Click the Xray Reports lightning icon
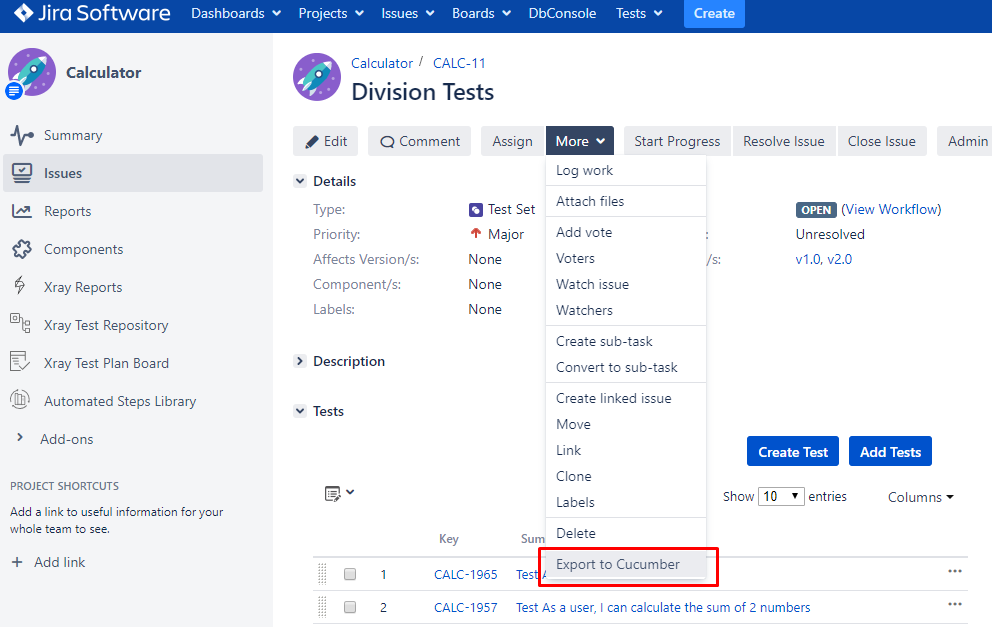992x627 pixels. [x=20, y=286]
